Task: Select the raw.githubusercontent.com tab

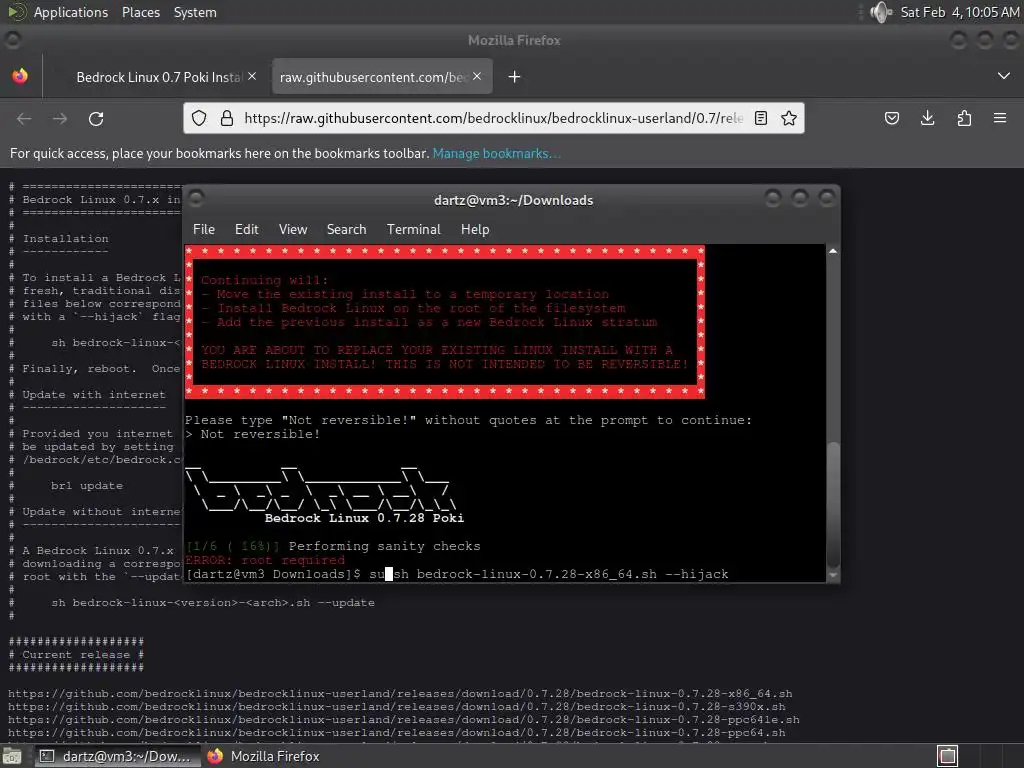Action: (x=382, y=77)
